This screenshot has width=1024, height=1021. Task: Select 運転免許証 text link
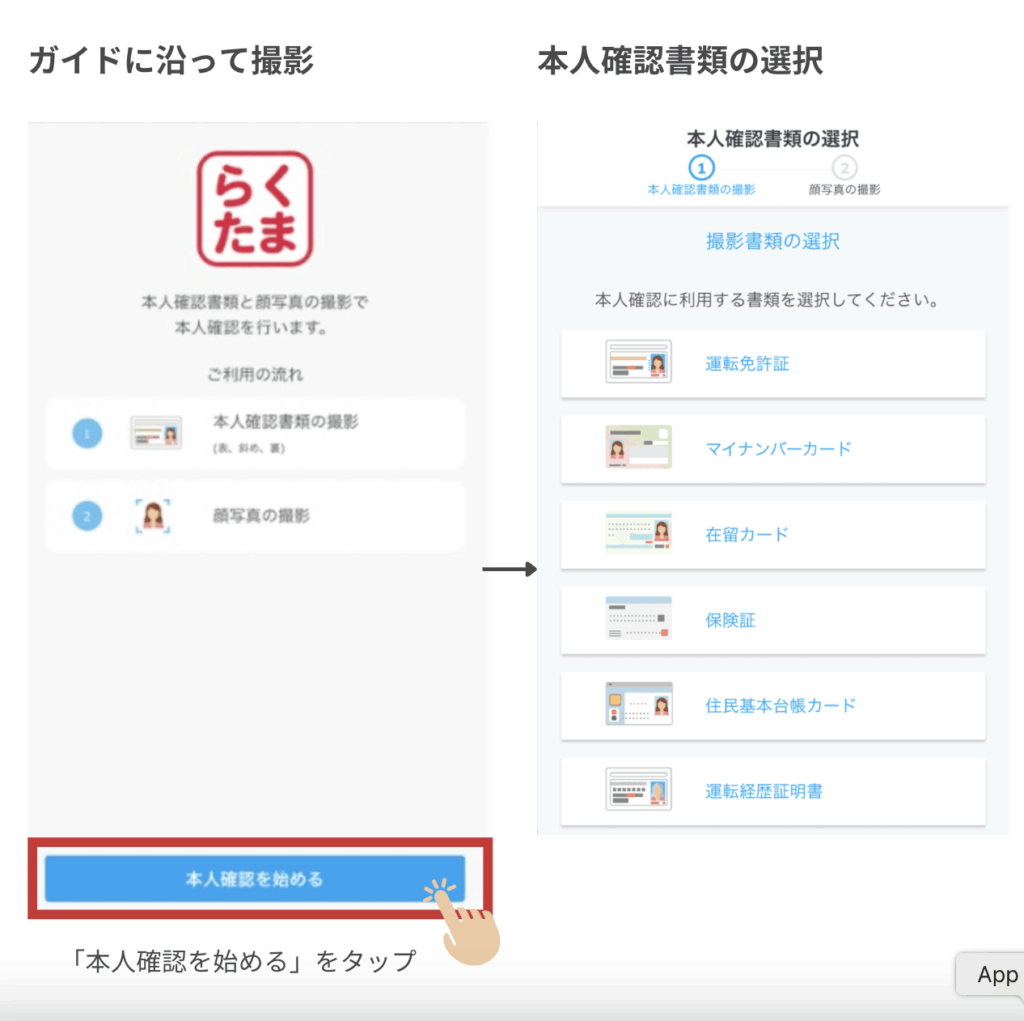(x=747, y=364)
